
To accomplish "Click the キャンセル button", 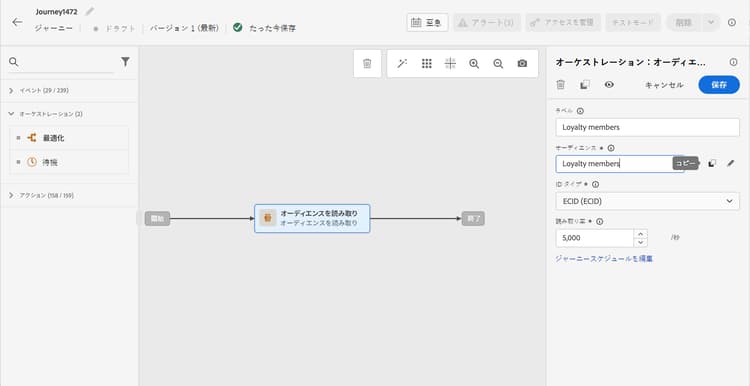I will (x=664, y=85).
